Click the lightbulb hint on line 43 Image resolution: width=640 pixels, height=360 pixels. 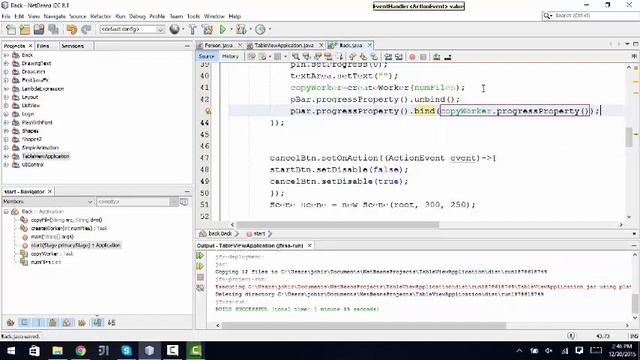pyautogui.click(x=208, y=111)
